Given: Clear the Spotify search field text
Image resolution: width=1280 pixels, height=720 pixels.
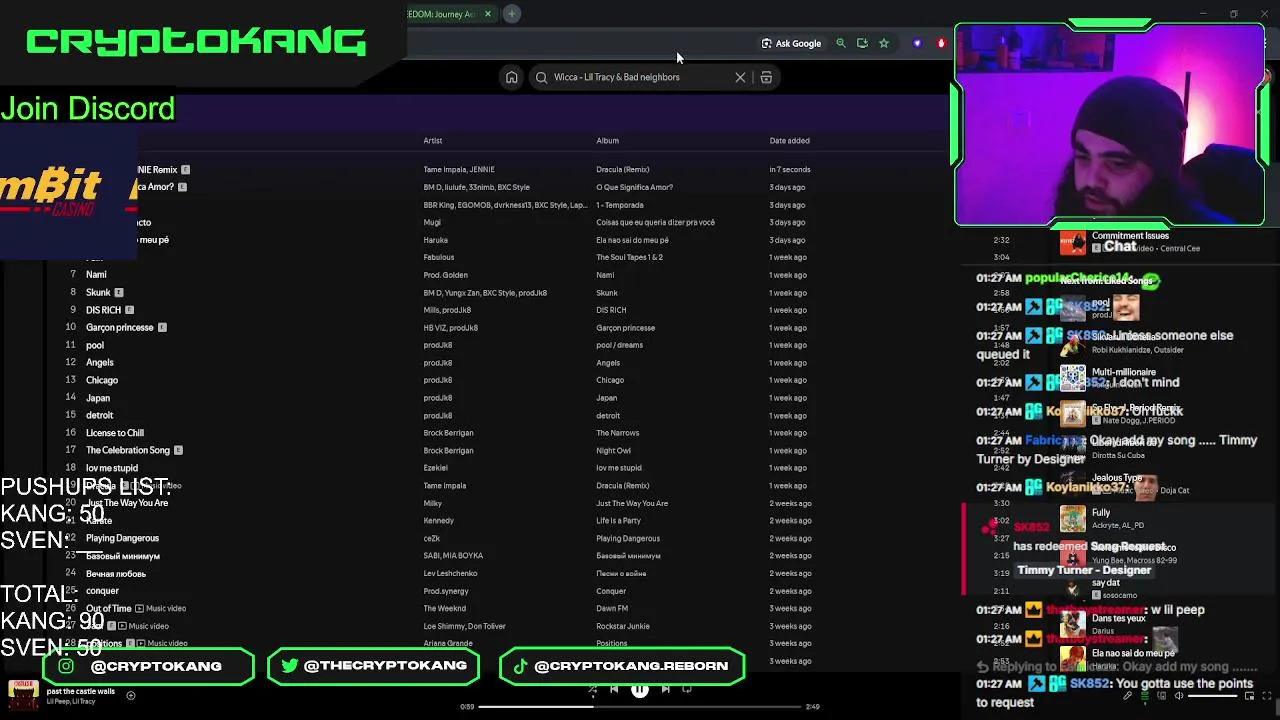Looking at the screenshot, I should (x=740, y=77).
